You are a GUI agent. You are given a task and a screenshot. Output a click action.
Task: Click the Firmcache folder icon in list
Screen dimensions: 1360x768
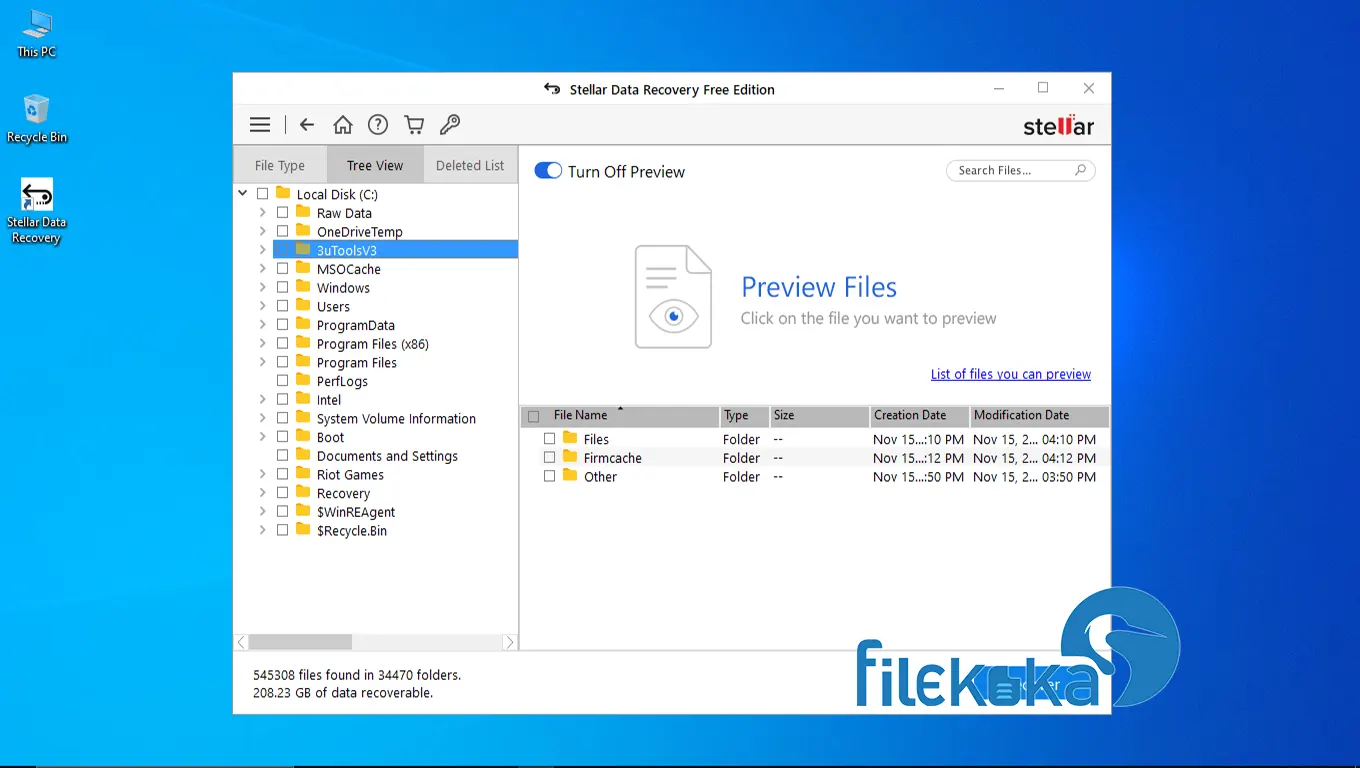(x=570, y=457)
